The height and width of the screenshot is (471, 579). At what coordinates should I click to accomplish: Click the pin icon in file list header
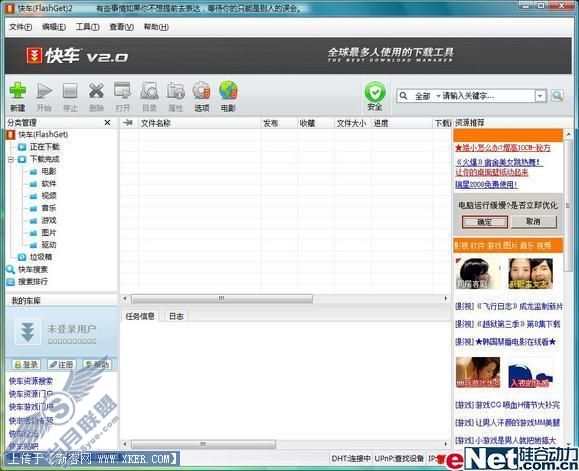pyautogui.click(x=128, y=123)
